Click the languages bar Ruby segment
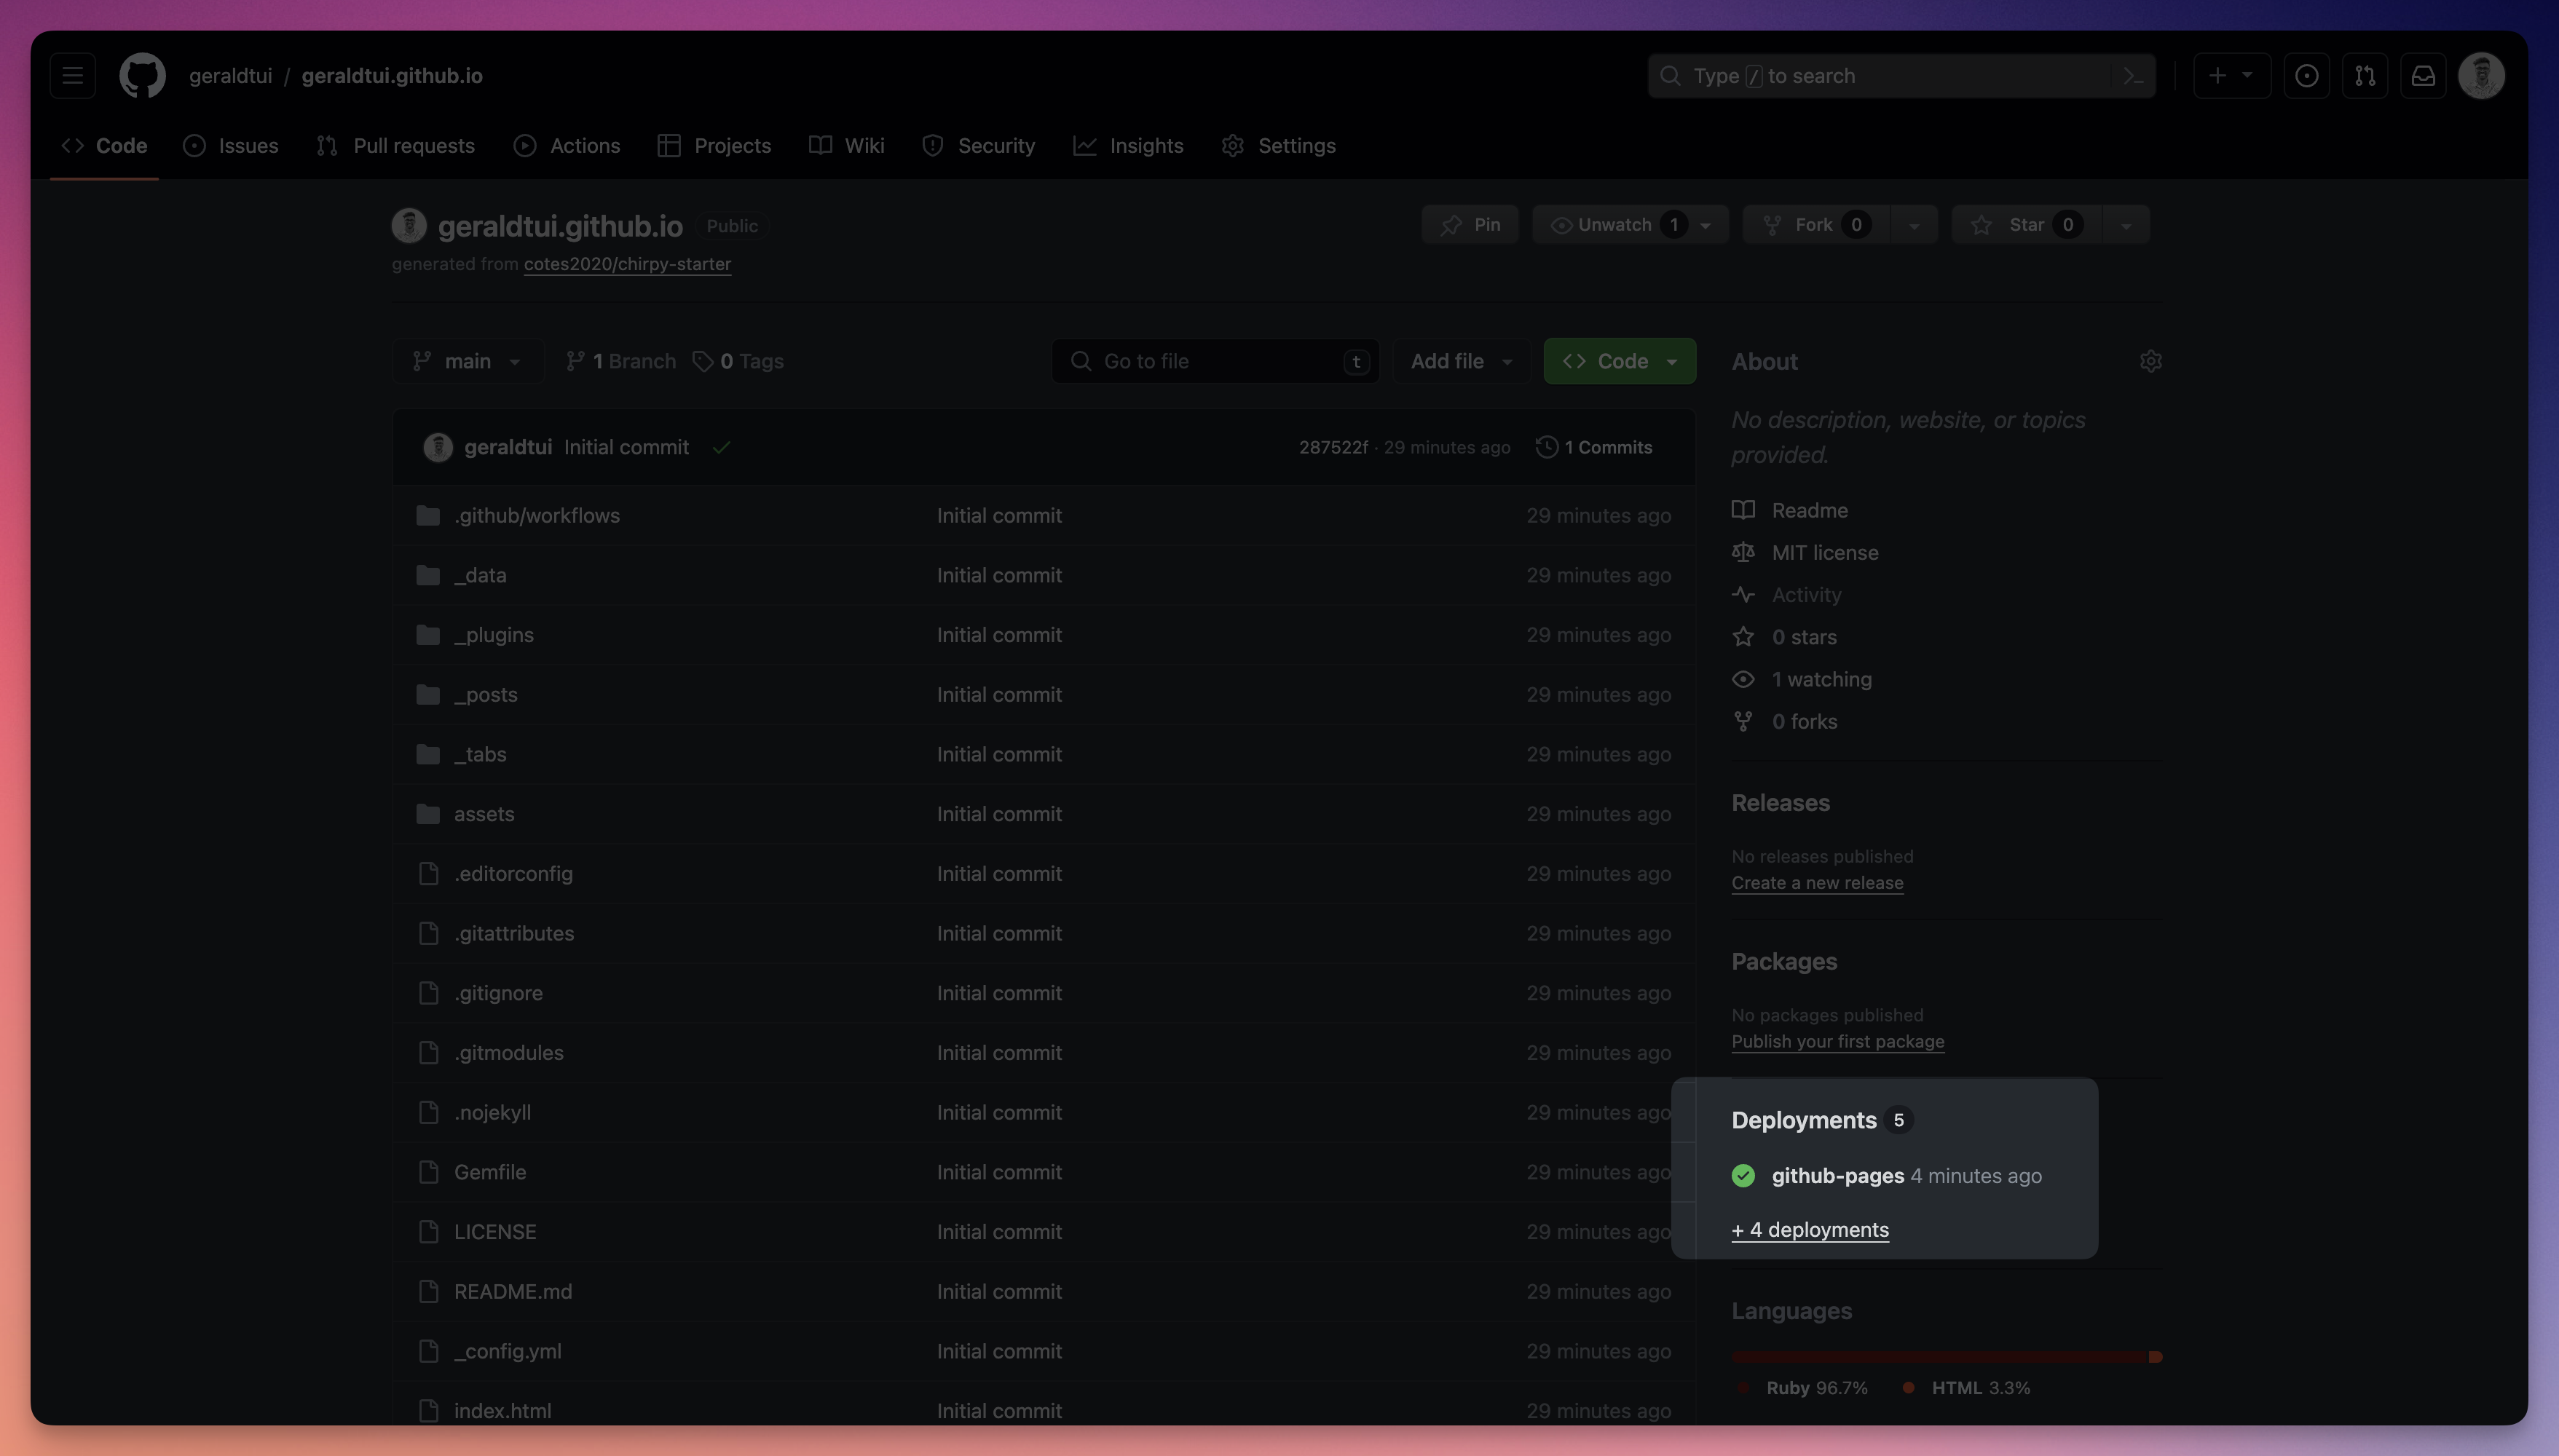2559x1456 pixels. (x=1939, y=1357)
